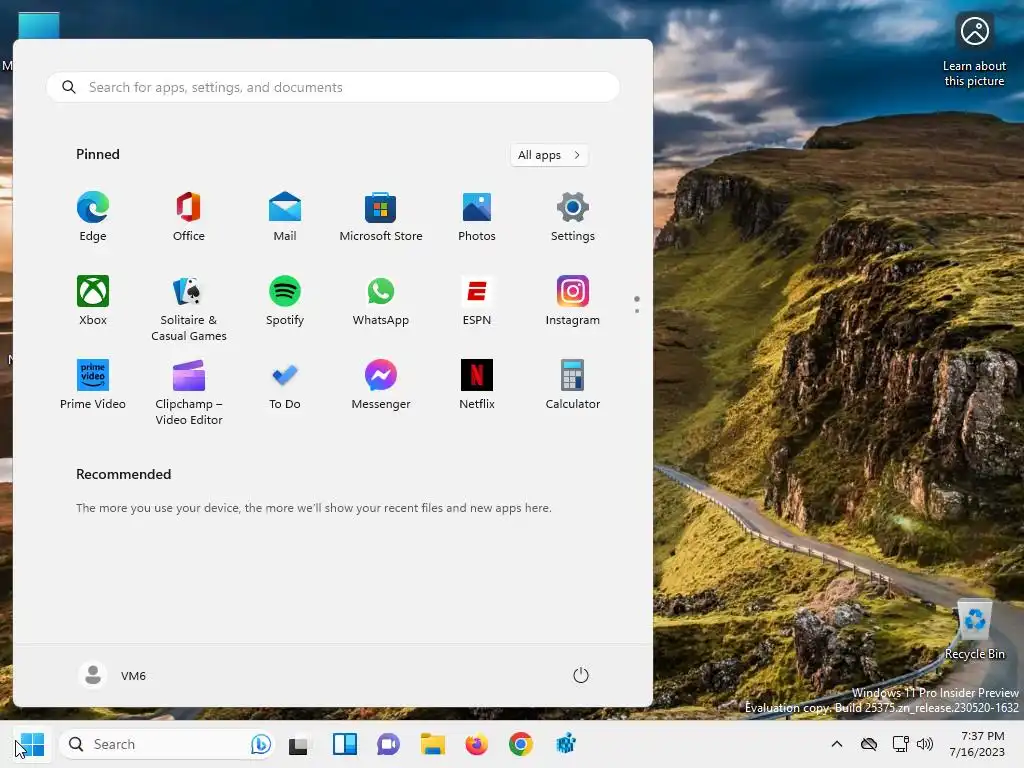Launch Spotify from pinned apps
1024x768 pixels.
[x=285, y=300]
